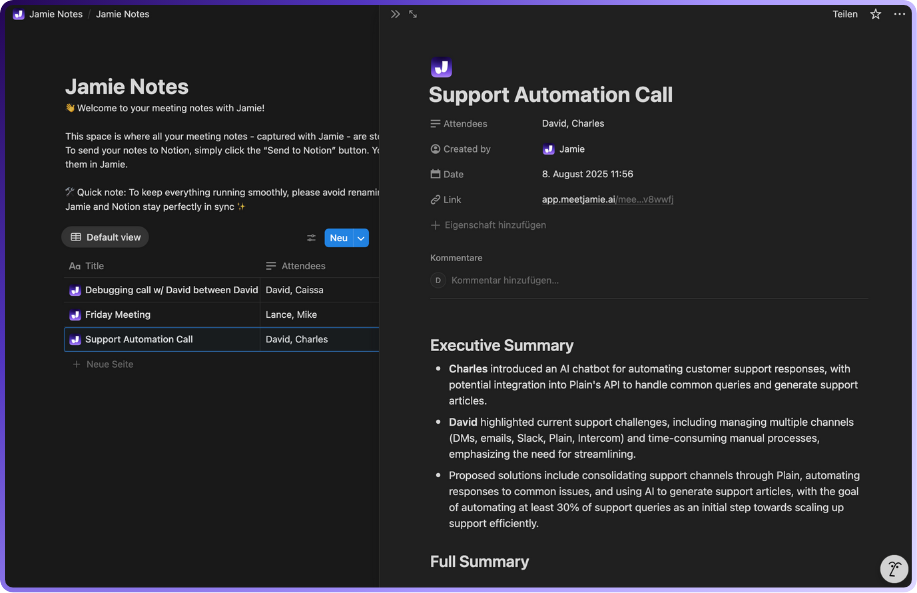Click the Jamie icon on Debugging call row
917x593 pixels.
[x=75, y=291]
